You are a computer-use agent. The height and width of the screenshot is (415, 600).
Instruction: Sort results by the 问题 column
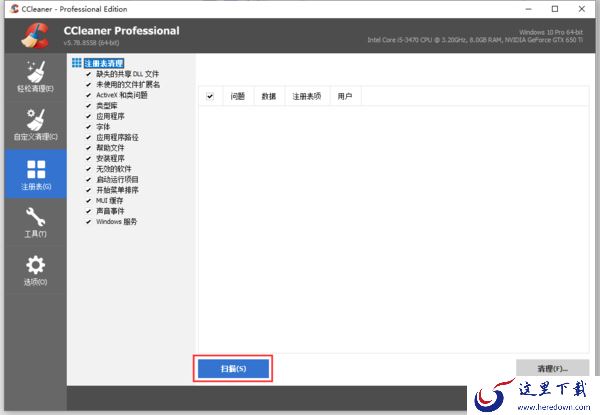238,96
